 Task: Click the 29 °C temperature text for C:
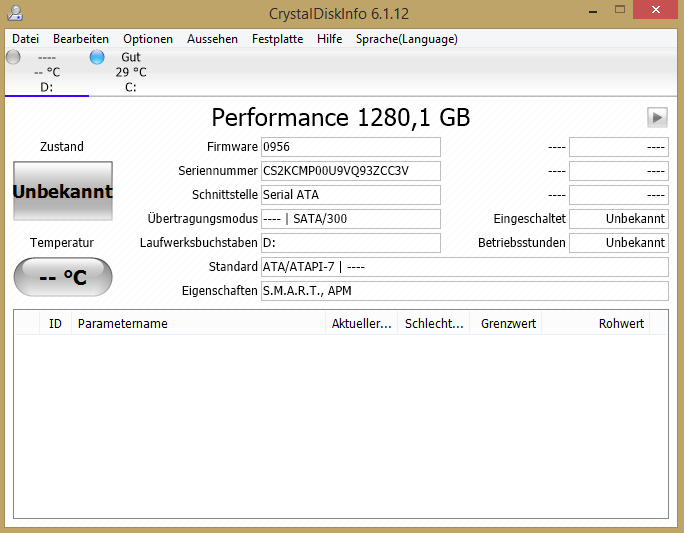click(x=131, y=72)
